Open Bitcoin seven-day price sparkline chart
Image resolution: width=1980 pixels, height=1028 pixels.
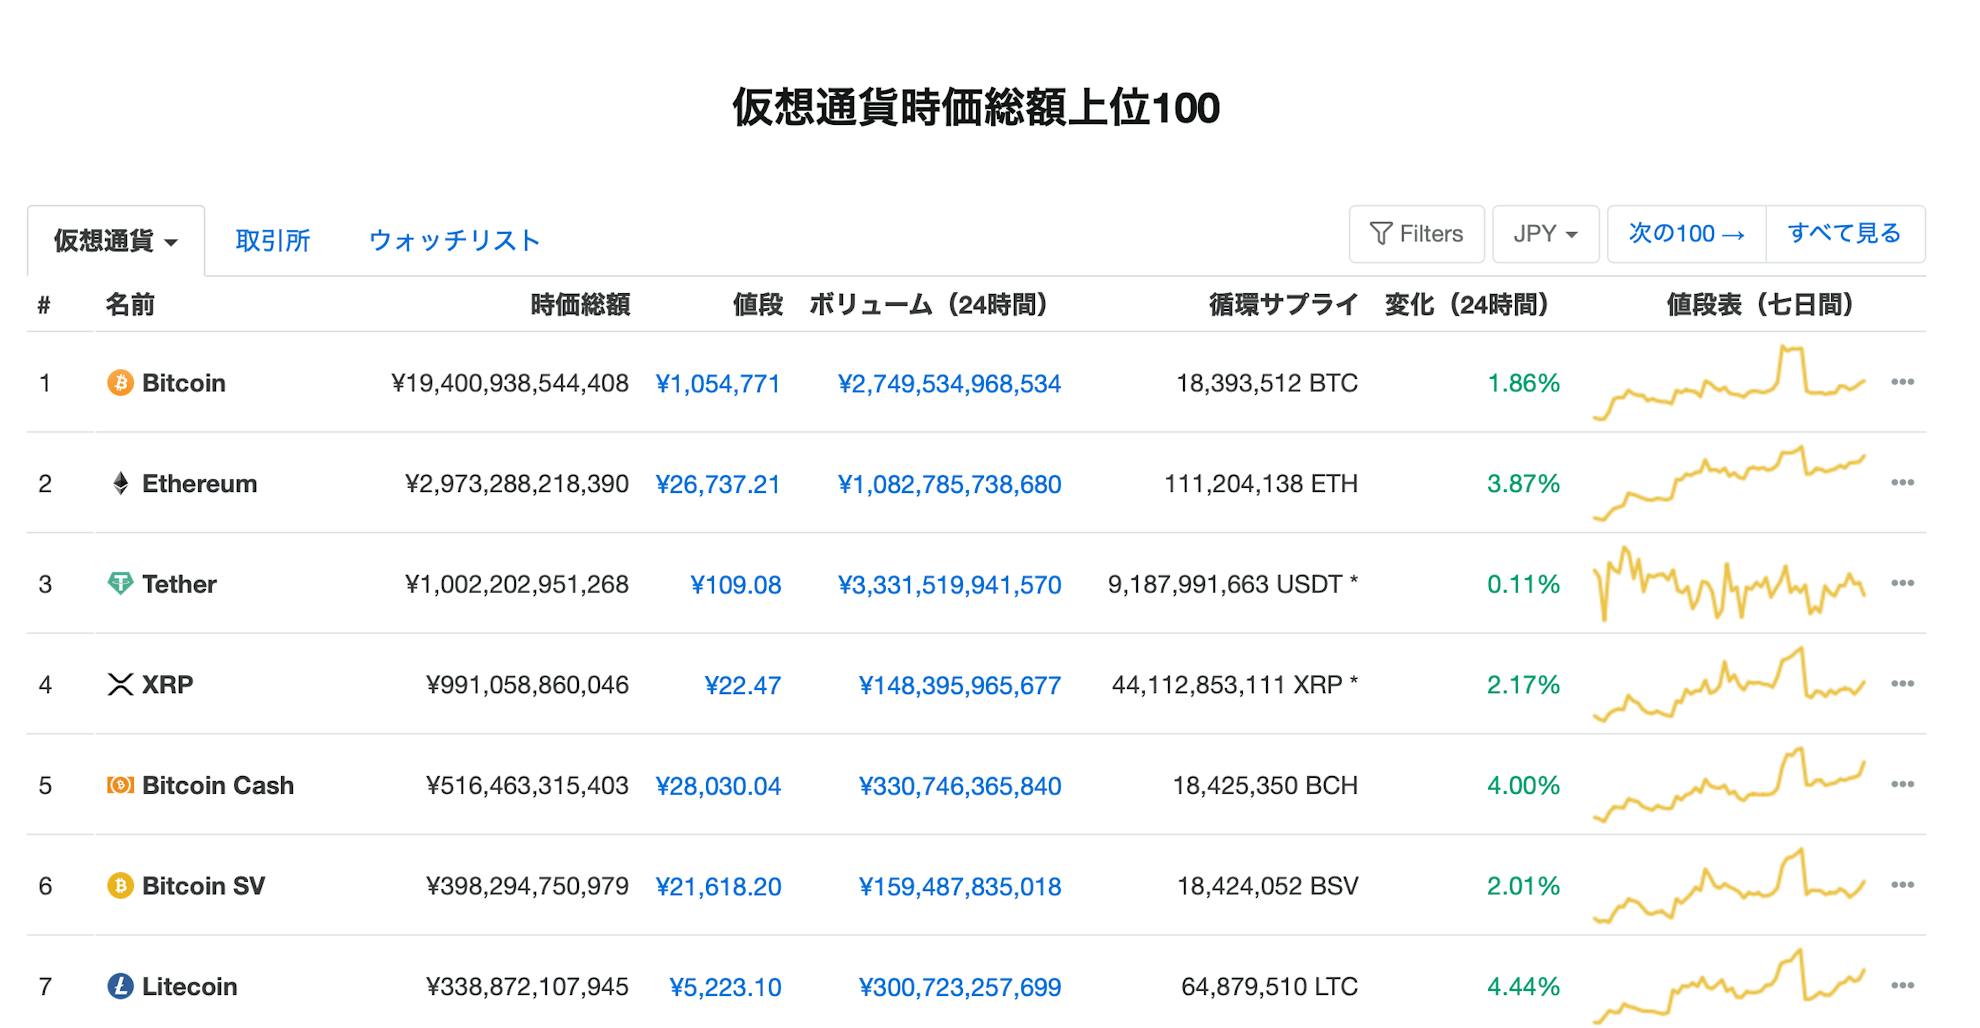[1729, 383]
